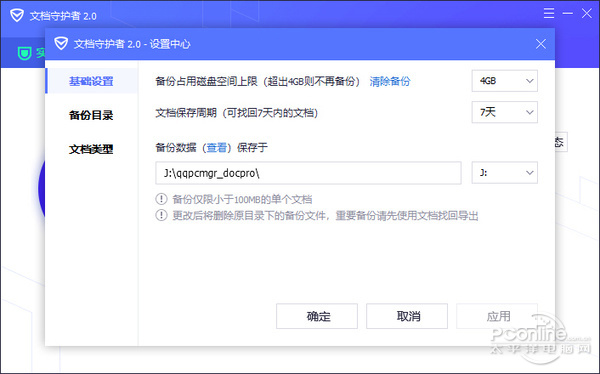Click the J:\qqpcmgr_docpro\ path field
This screenshot has width=600, height=374.
point(308,173)
